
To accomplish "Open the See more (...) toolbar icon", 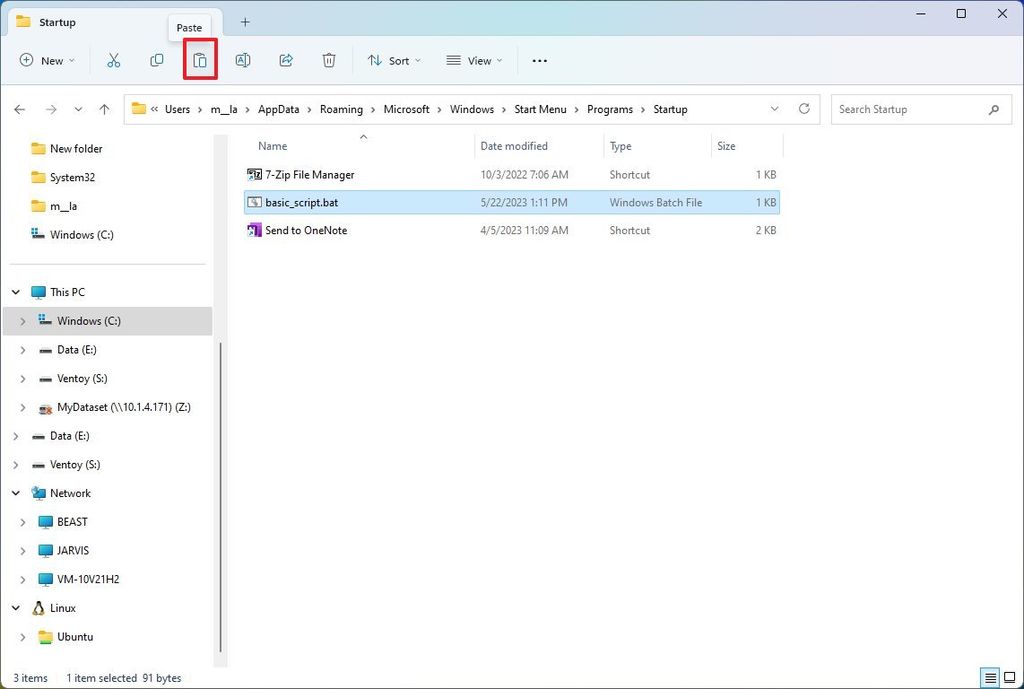I will tap(539, 61).
